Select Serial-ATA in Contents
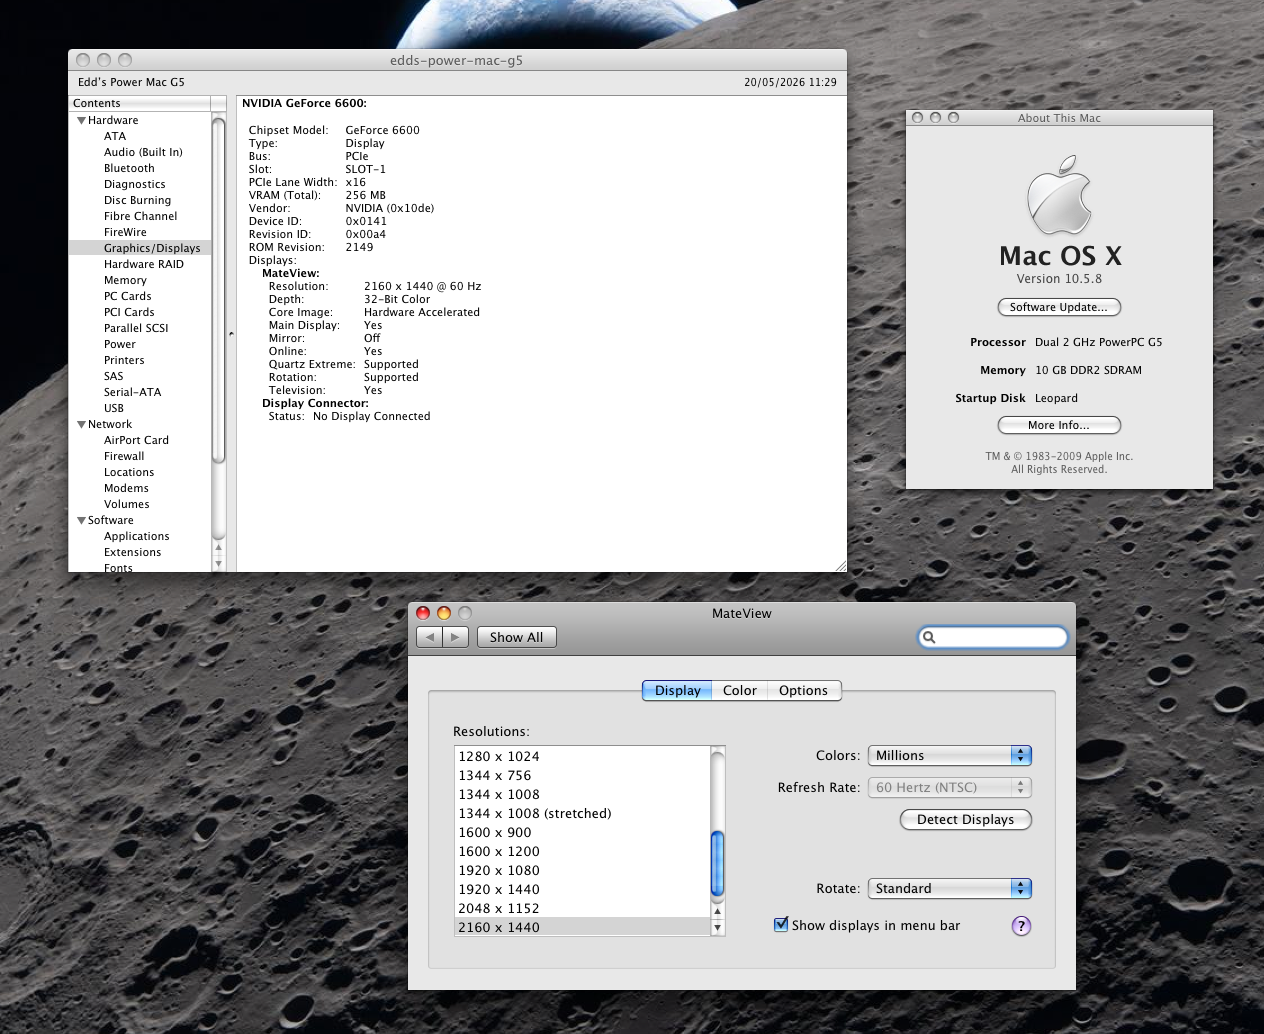 coord(132,393)
